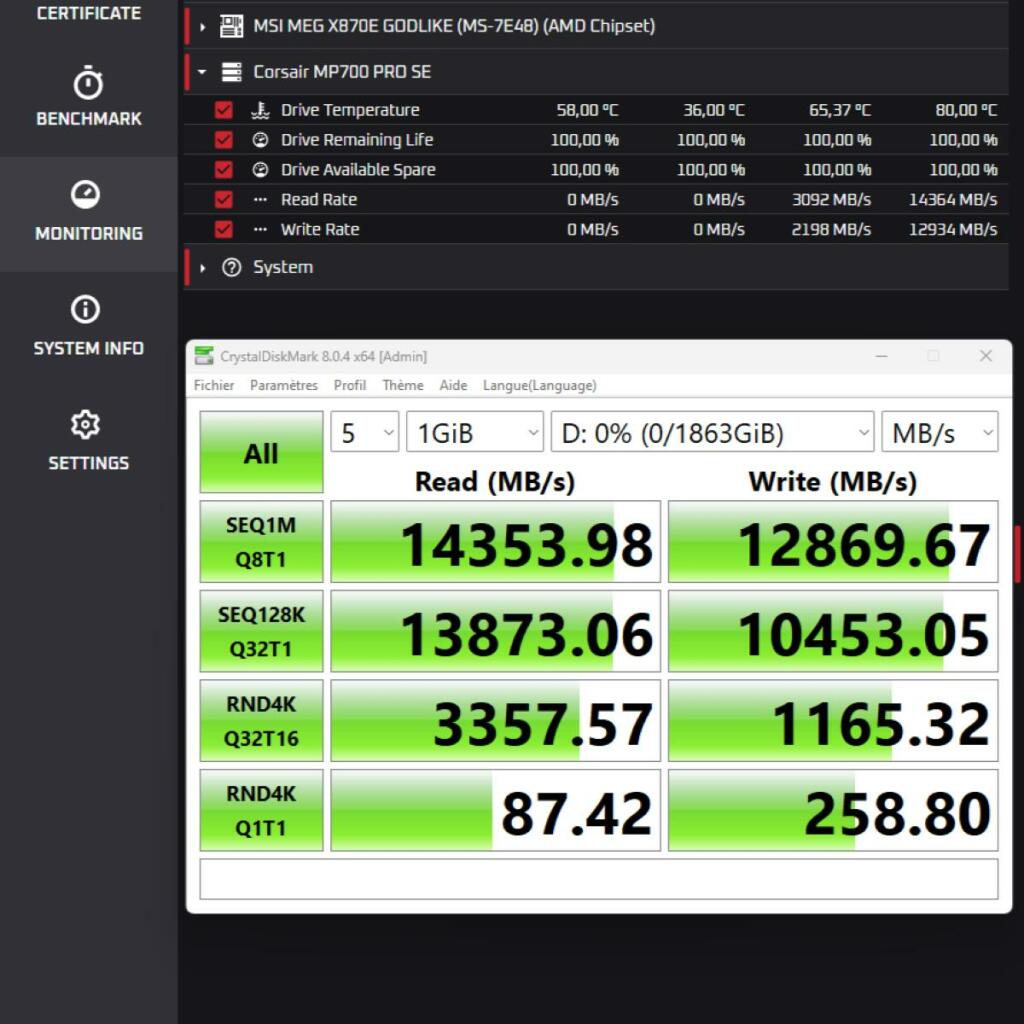The image size is (1024, 1024).
Task: Click the RND4K Q32T16 read result 3357.57
Action: coord(496,721)
